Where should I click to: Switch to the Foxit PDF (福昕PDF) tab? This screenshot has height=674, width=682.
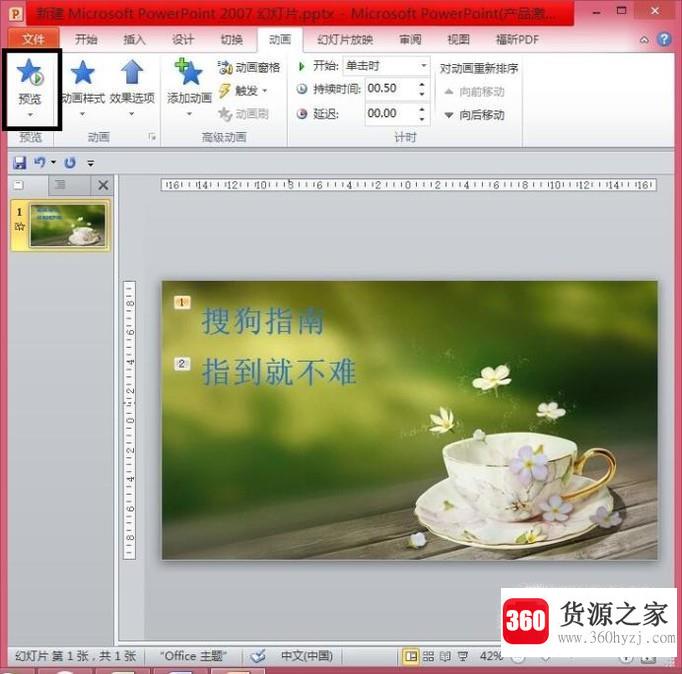coord(518,40)
